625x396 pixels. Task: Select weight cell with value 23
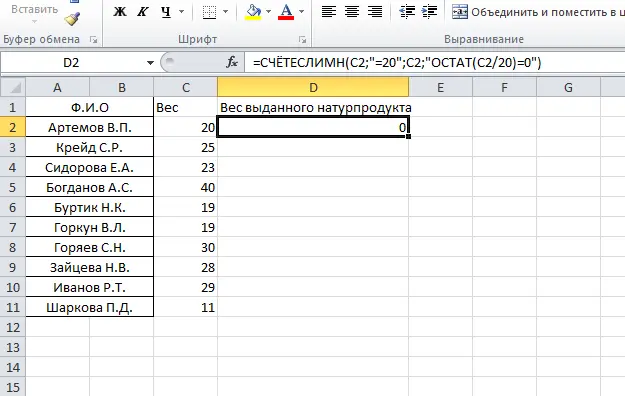tap(186, 167)
